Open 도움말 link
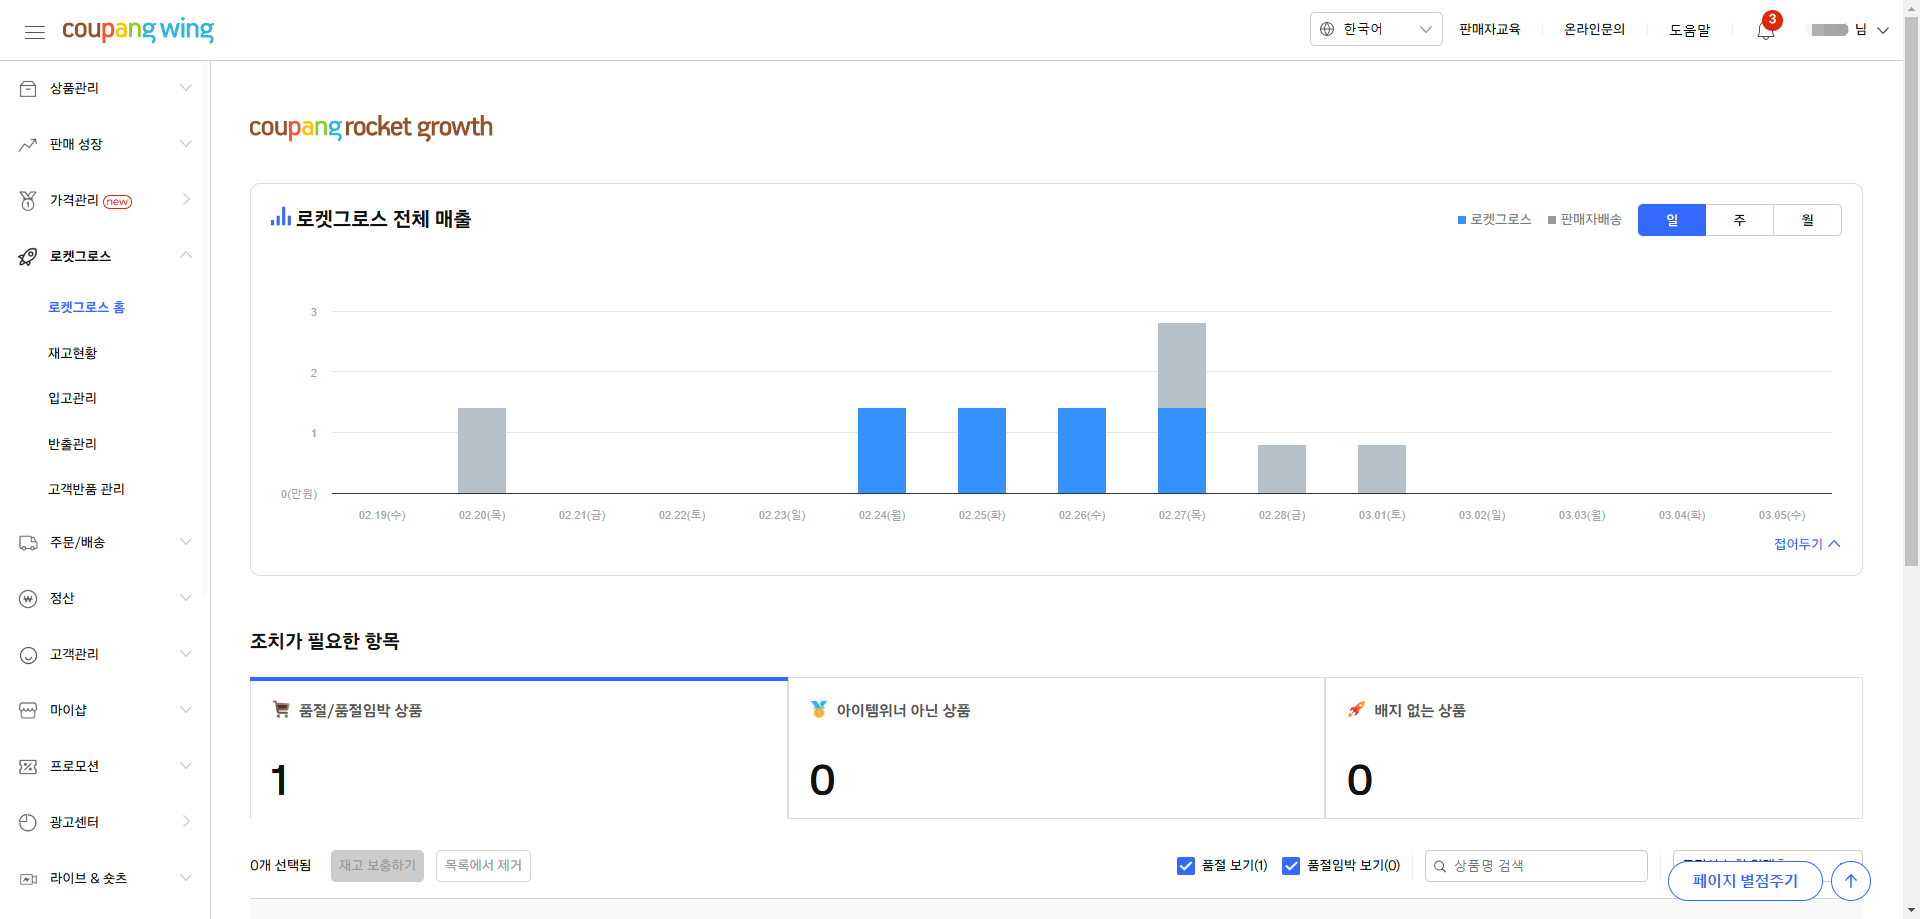Image resolution: width=1920 pixels, height=919 pixels. point(1690,30)
